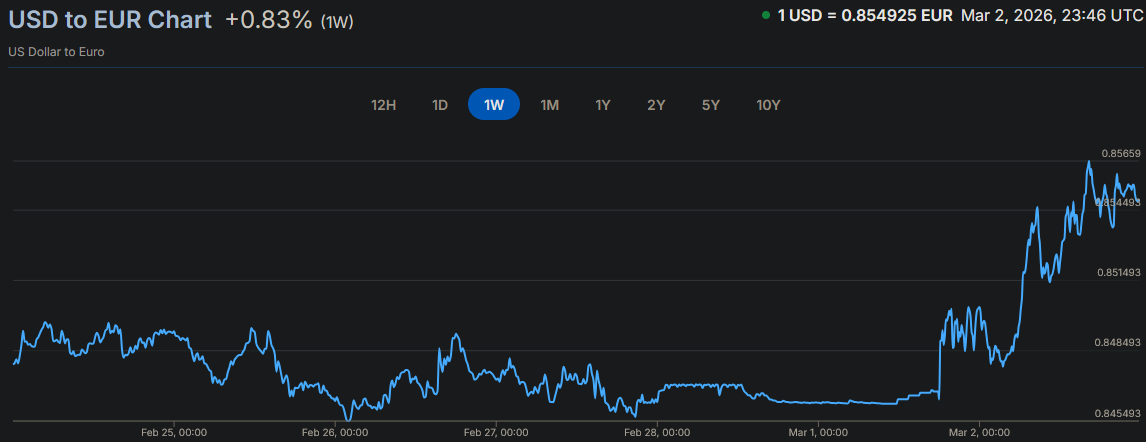
Task: Switch chart to 1M range
Action: pos(549,105)
